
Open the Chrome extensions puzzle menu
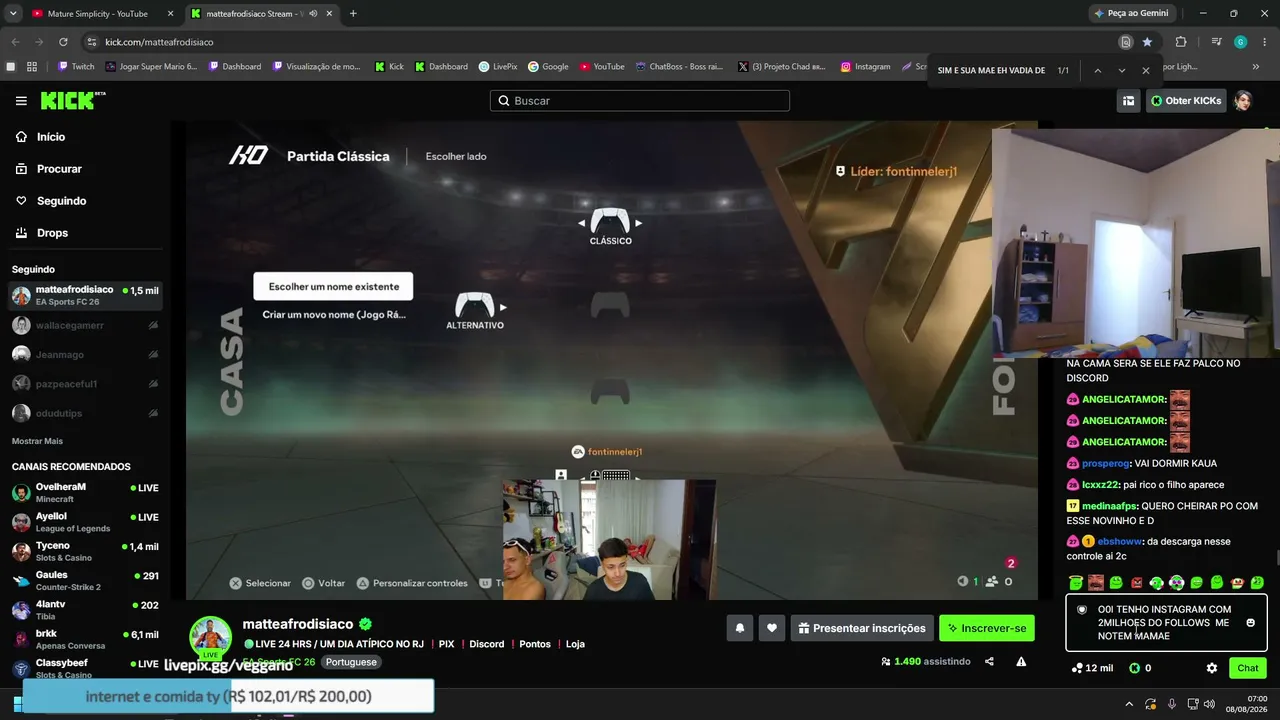(x=1181, y=42)
